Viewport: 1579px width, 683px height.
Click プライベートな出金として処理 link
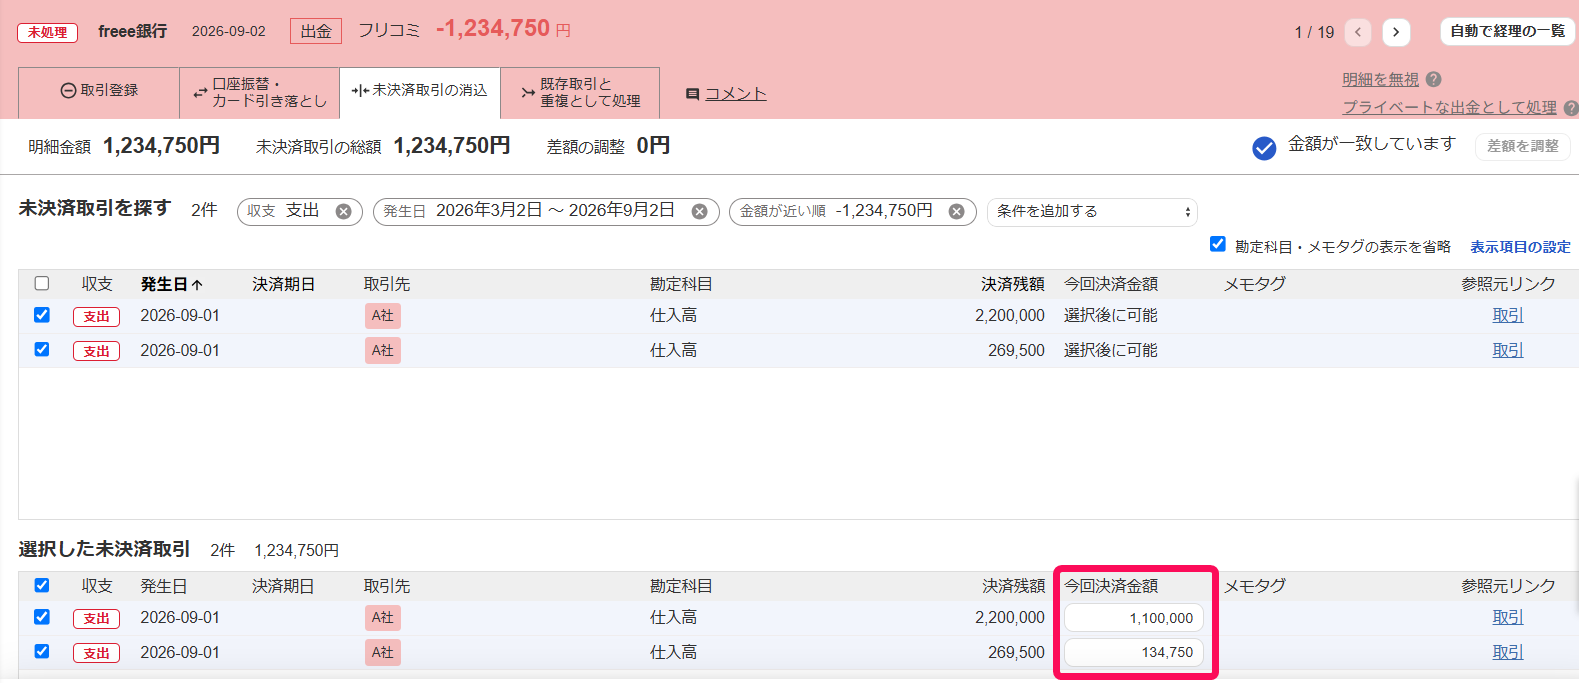click(x=1449, y=107)
